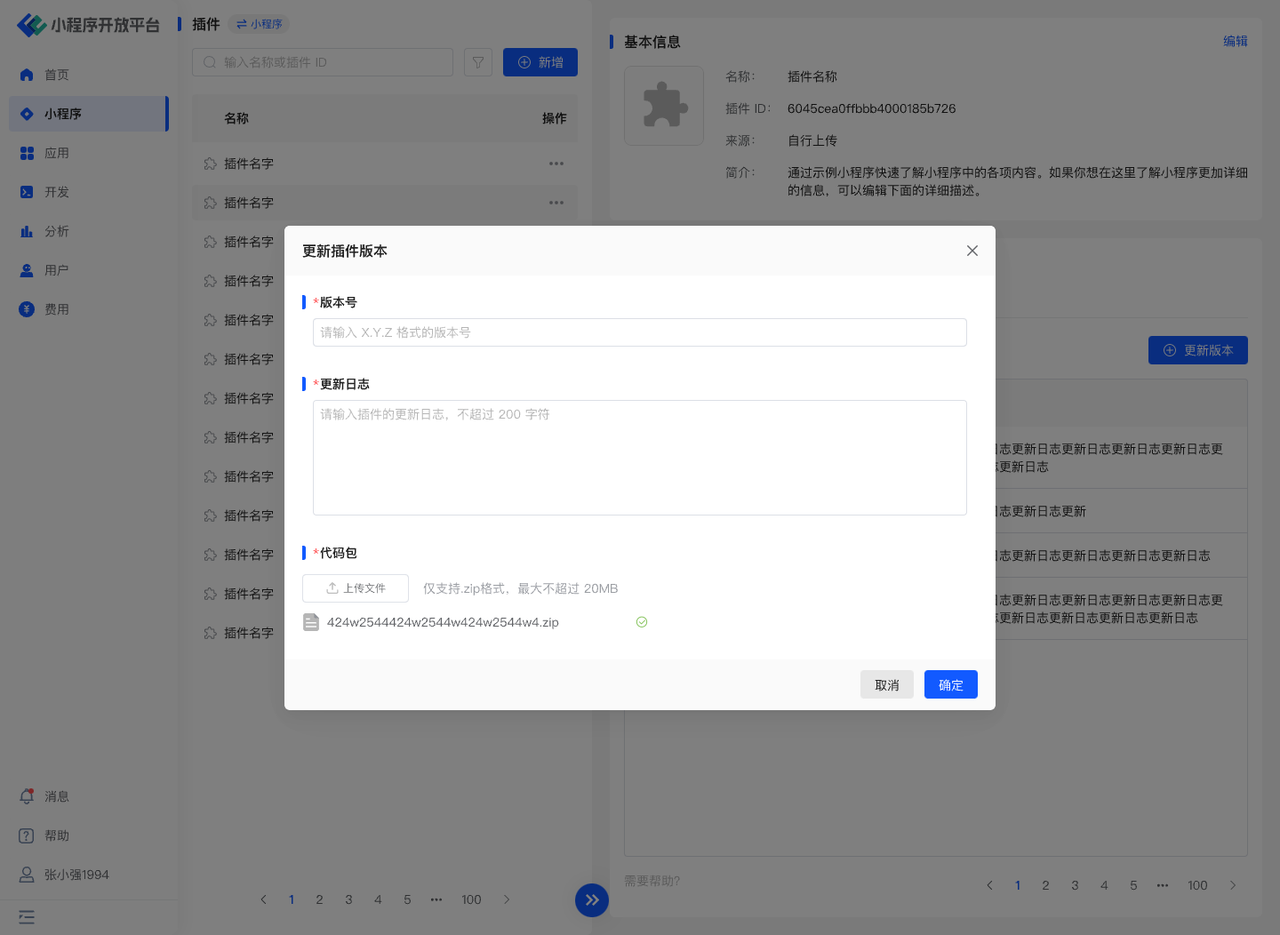1280x935 pixels.
Task: Click 取消 to cancel the dialog
Action: click(x=886, y=685)
